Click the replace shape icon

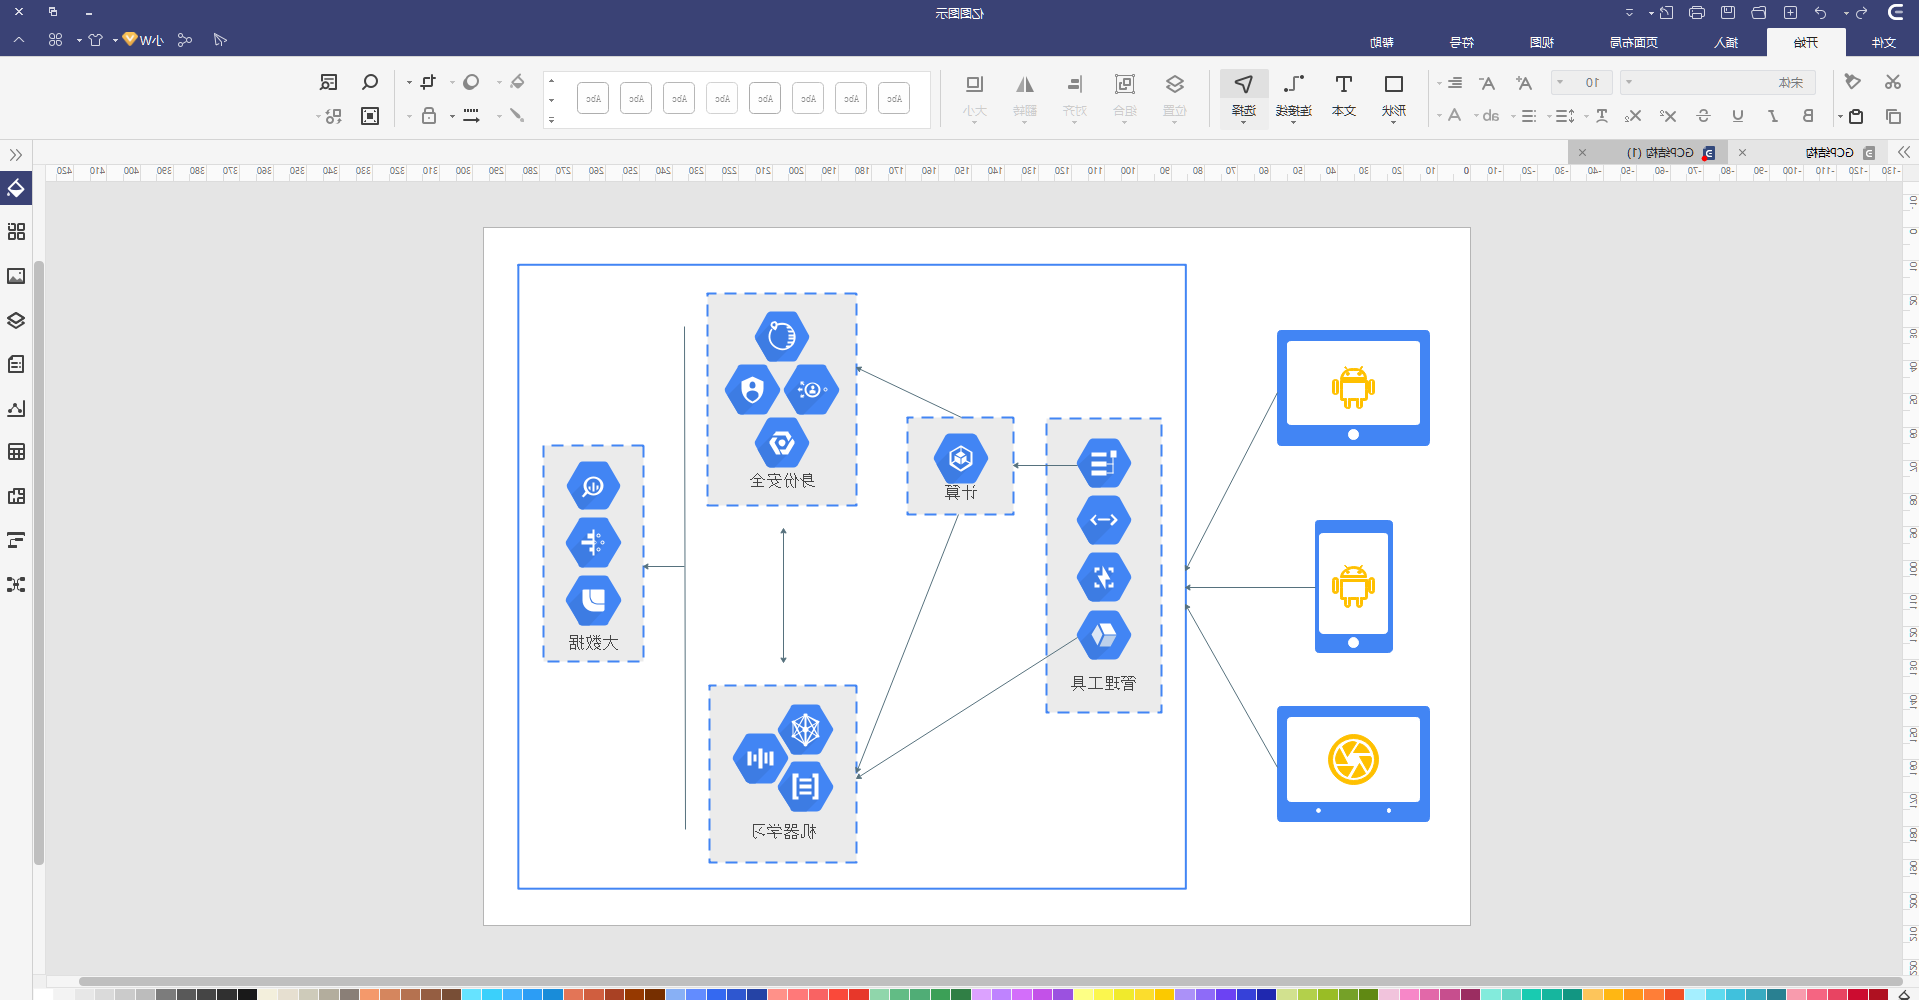[x=333, y=116]
